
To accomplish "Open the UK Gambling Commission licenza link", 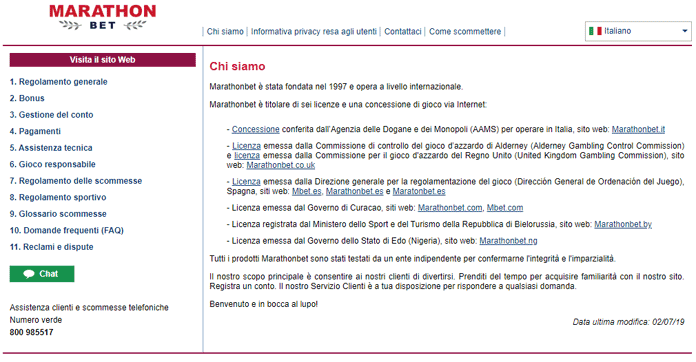I will 247,155.
